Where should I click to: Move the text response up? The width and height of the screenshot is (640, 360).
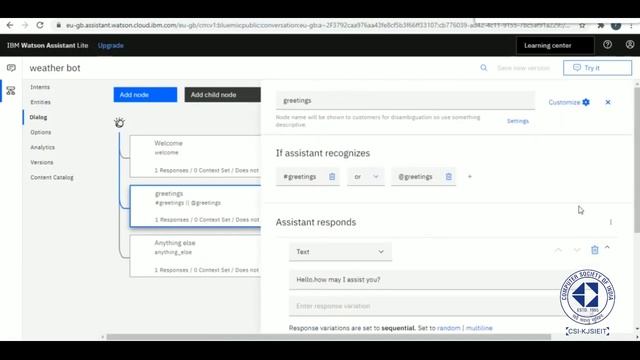click(x=558, y=250)
